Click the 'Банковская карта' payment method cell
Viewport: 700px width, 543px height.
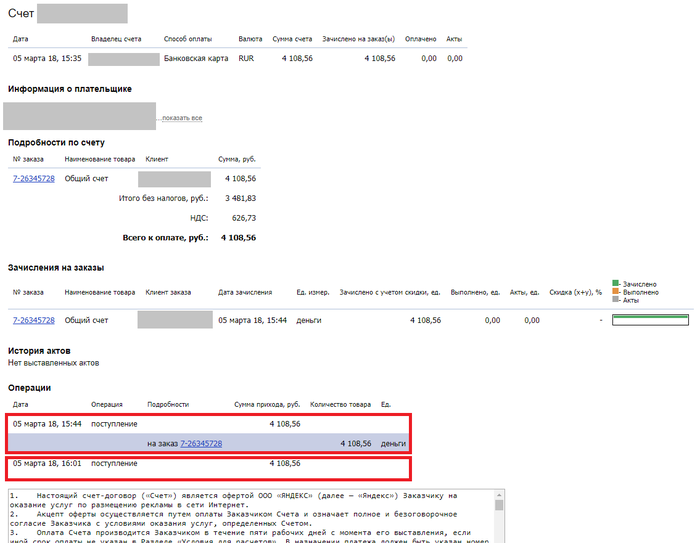194,59
